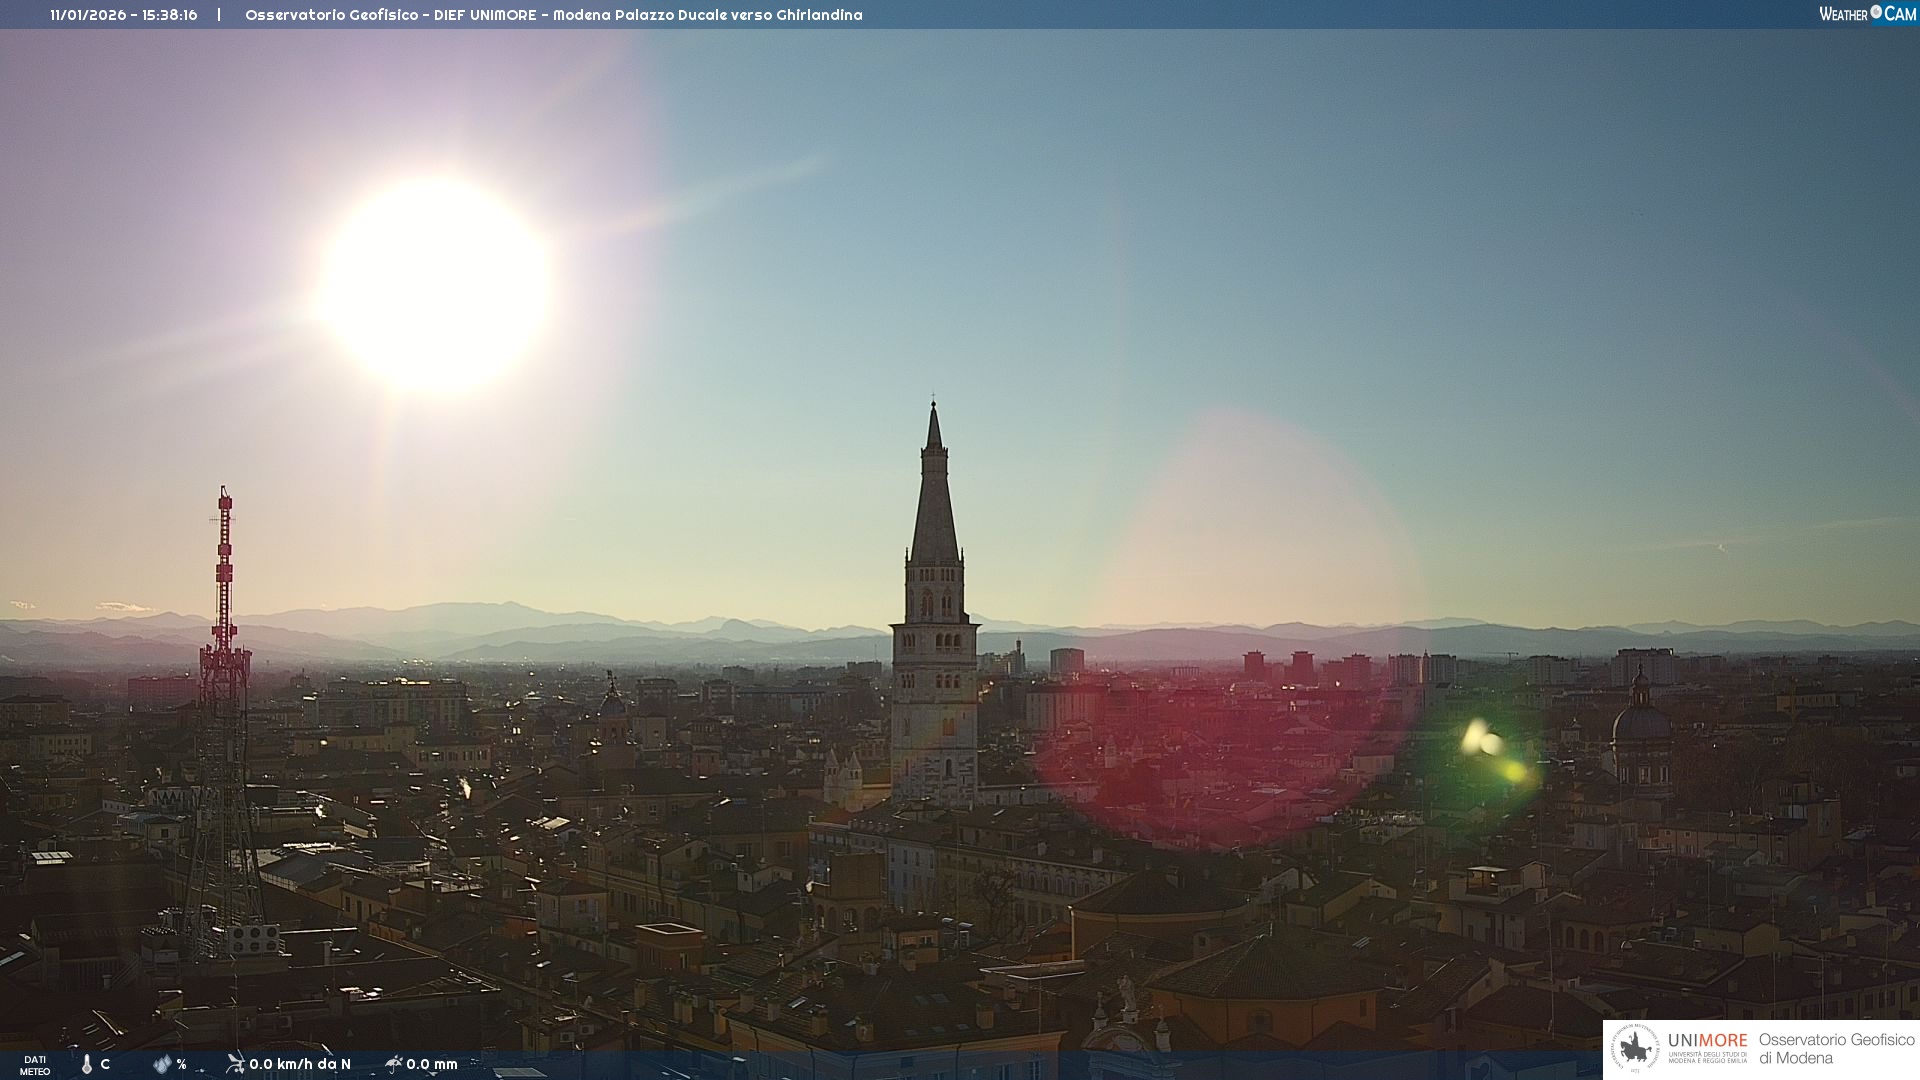Image resolution: width=1920 pixels, height=1080 pixels.
Task: Click the humidity water drops icon
Action: pos(162,1064)
